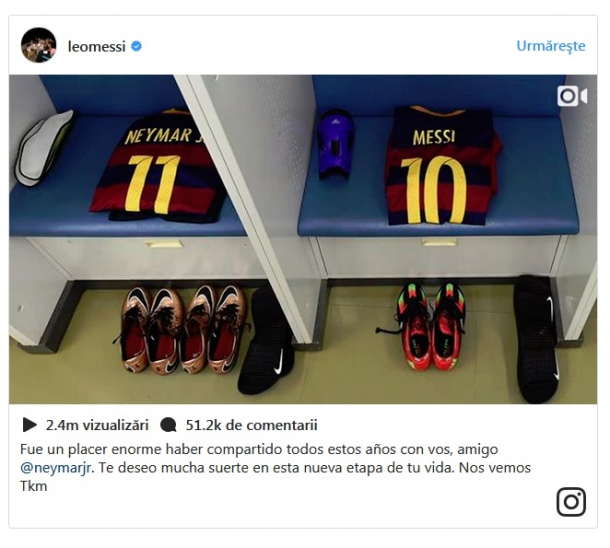Click the Neymar Jr number 11 jersey

[159, 166]
